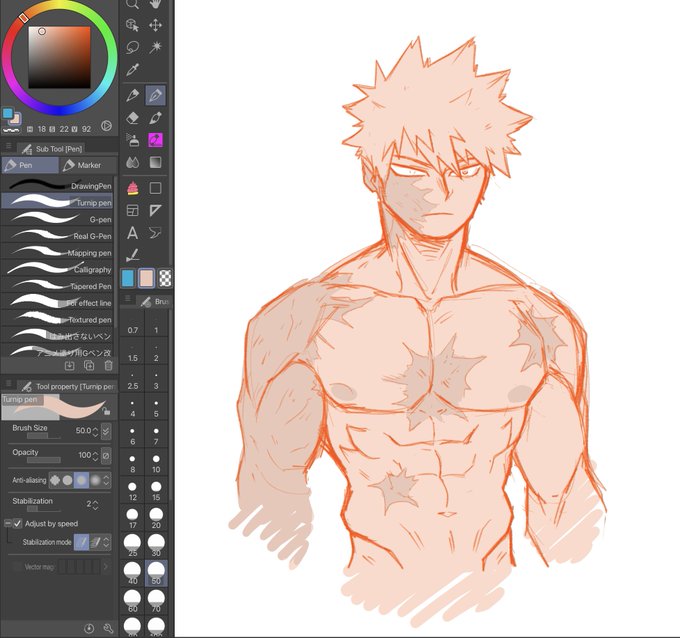Select the Hand move-view tool
The width and height of the screenshot is (680, 638).
(x=155, y=4)
